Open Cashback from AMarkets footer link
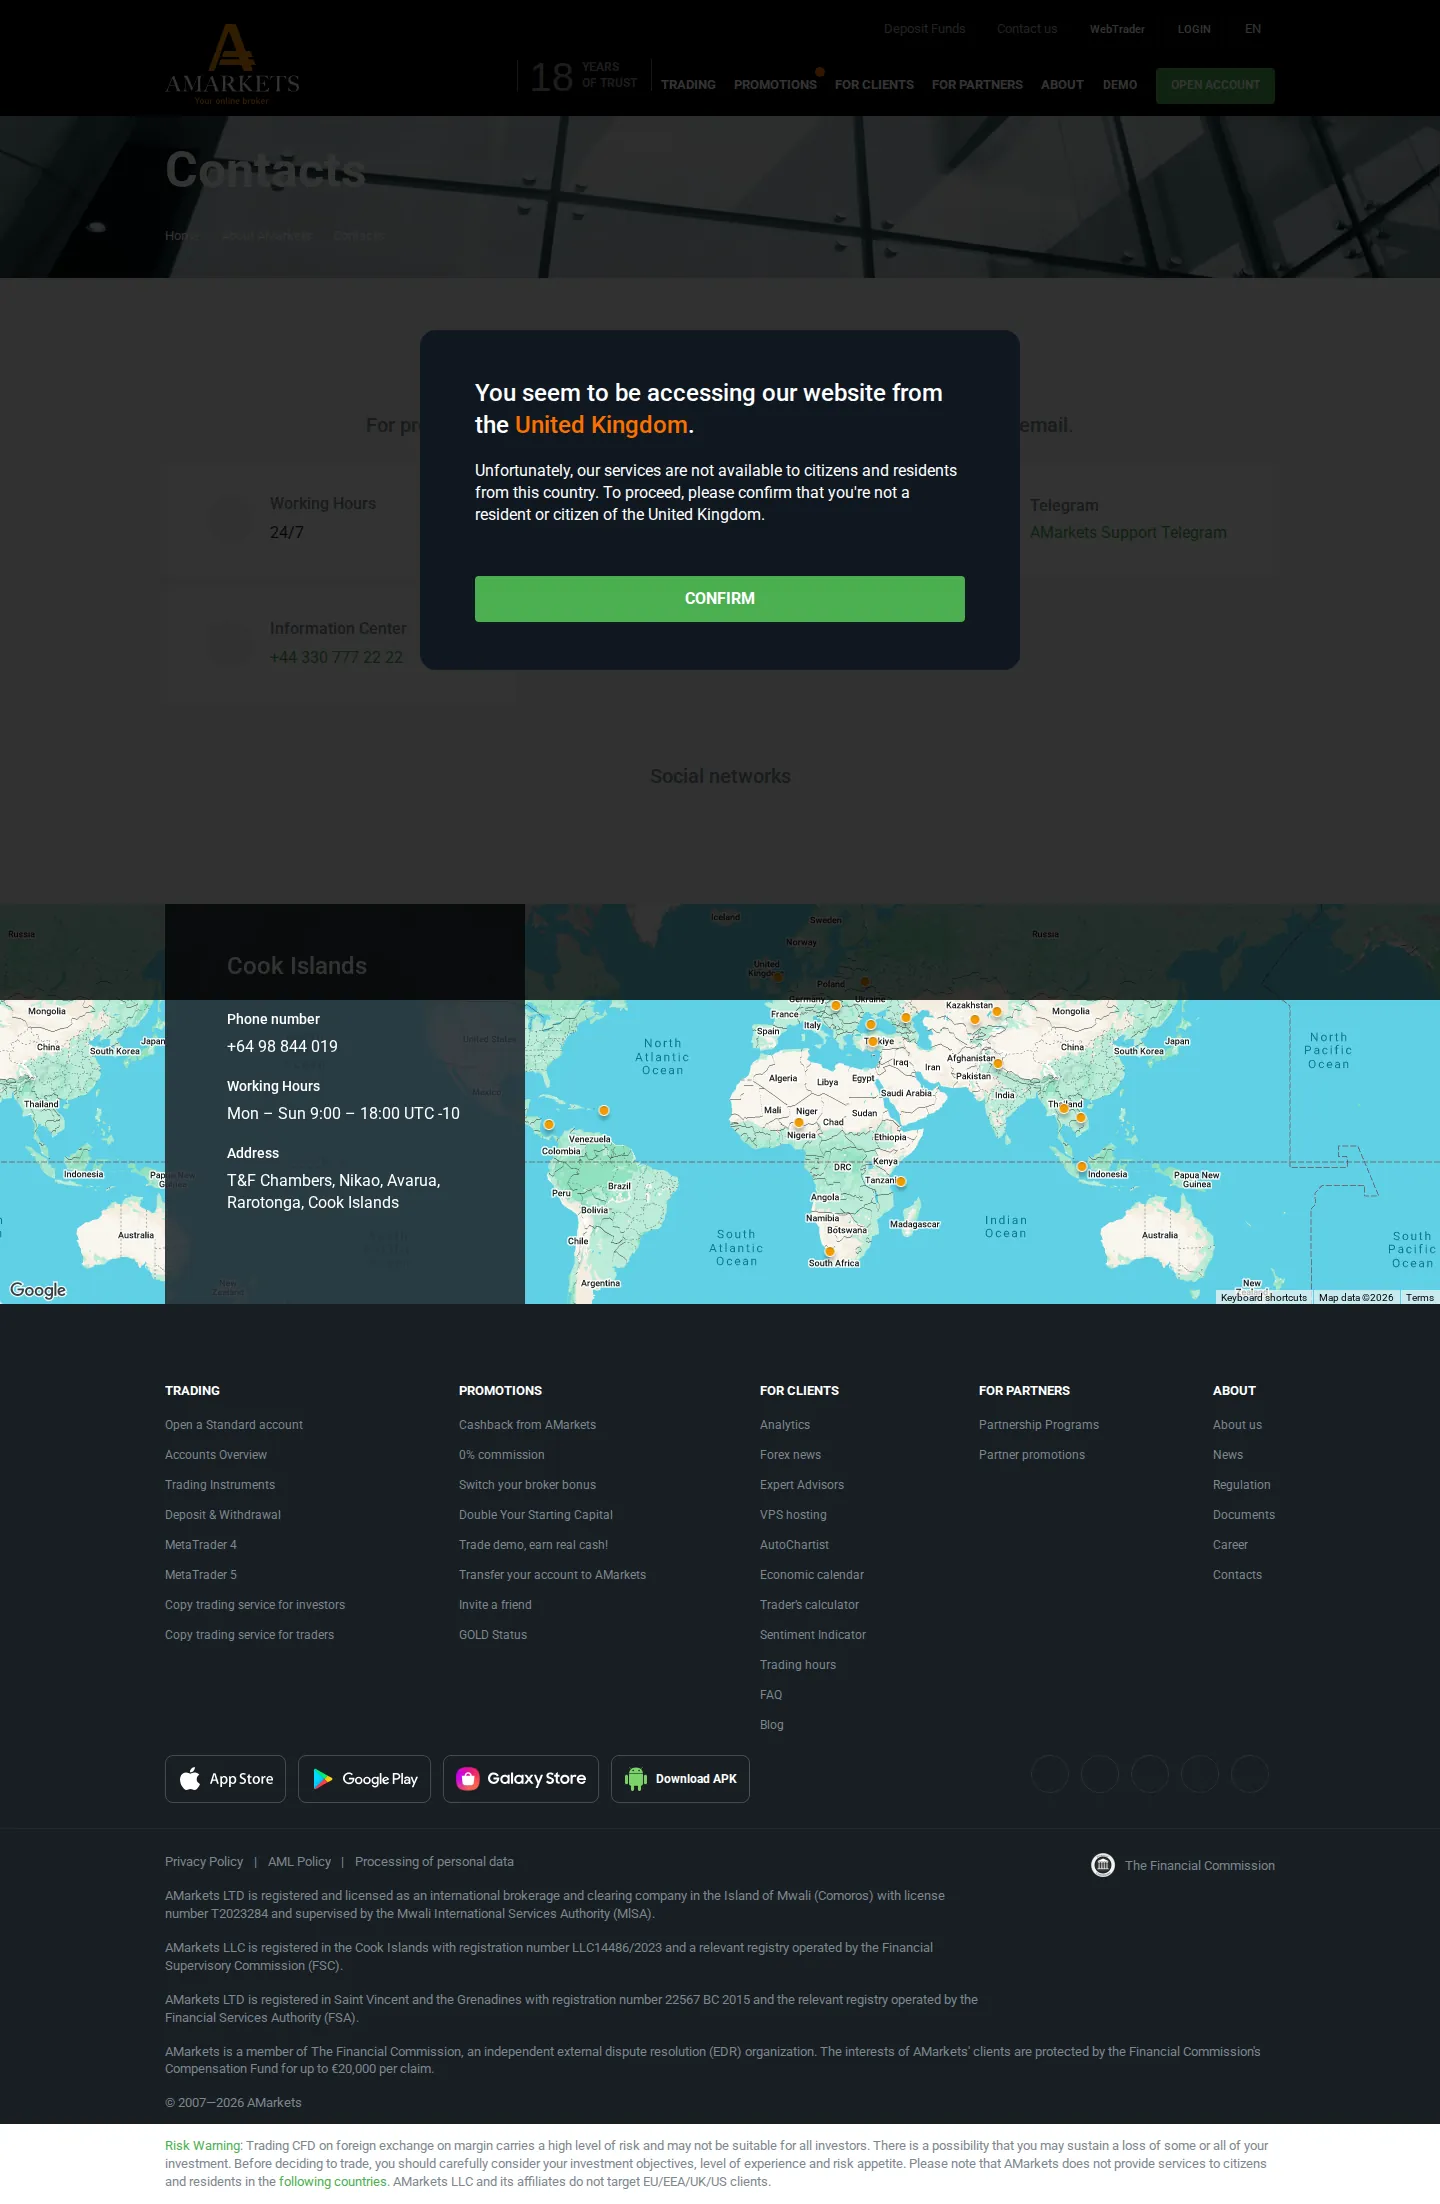 pyautogui.click(x=527, y=1425)
